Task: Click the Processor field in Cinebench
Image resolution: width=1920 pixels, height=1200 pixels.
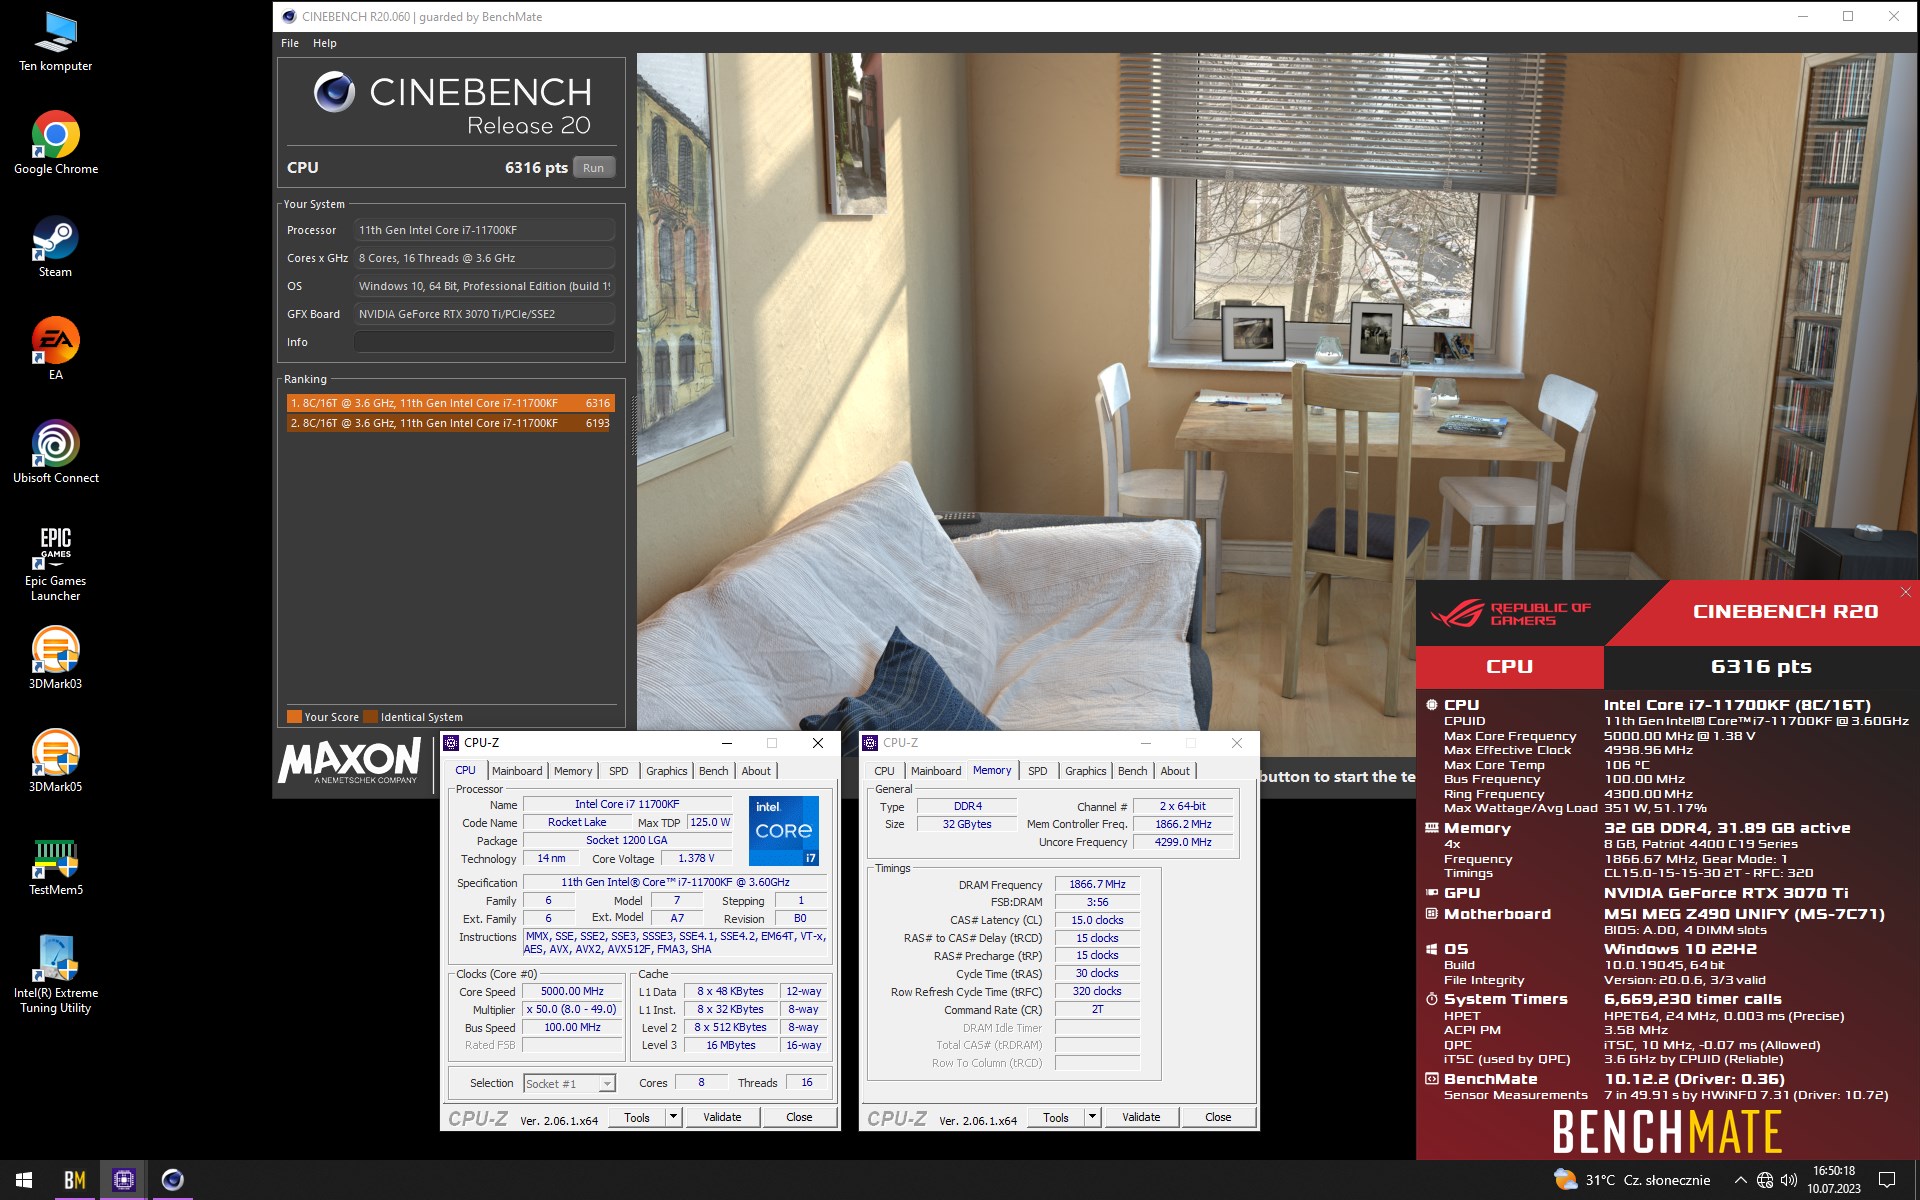Action: pos(484,230)
